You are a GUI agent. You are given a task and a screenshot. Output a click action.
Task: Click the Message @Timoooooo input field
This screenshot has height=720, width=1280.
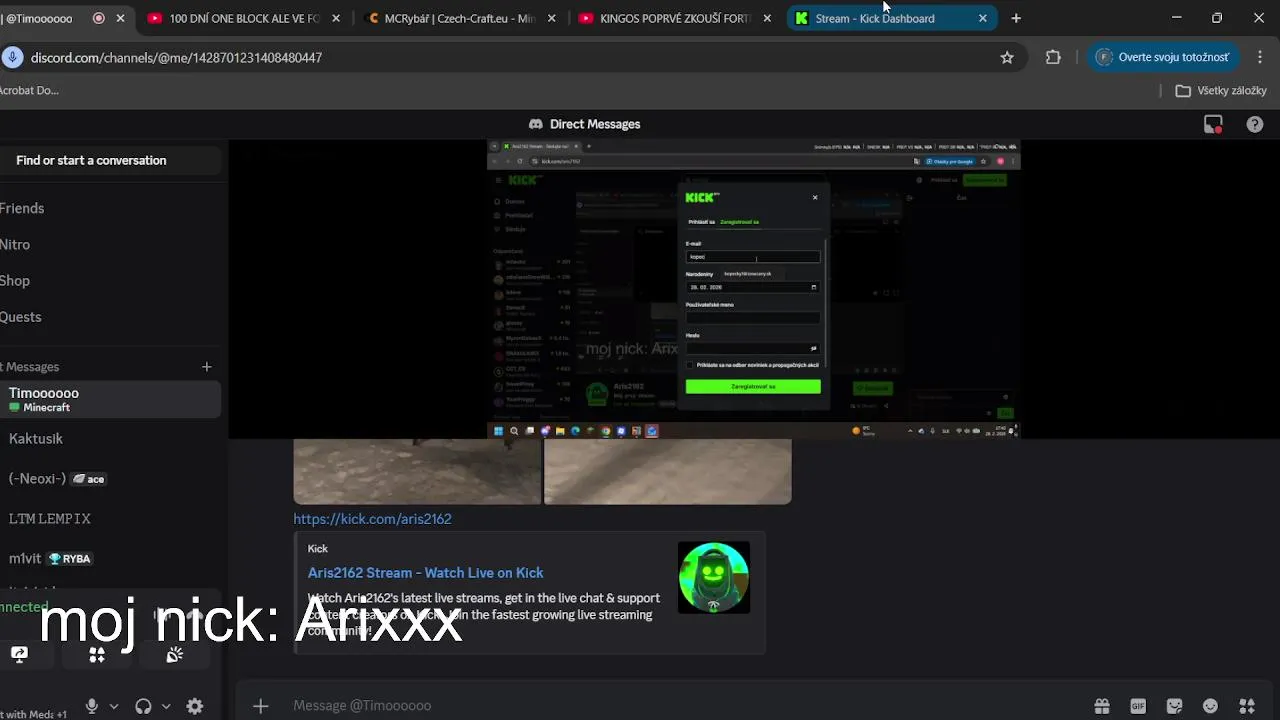point(680,706)
